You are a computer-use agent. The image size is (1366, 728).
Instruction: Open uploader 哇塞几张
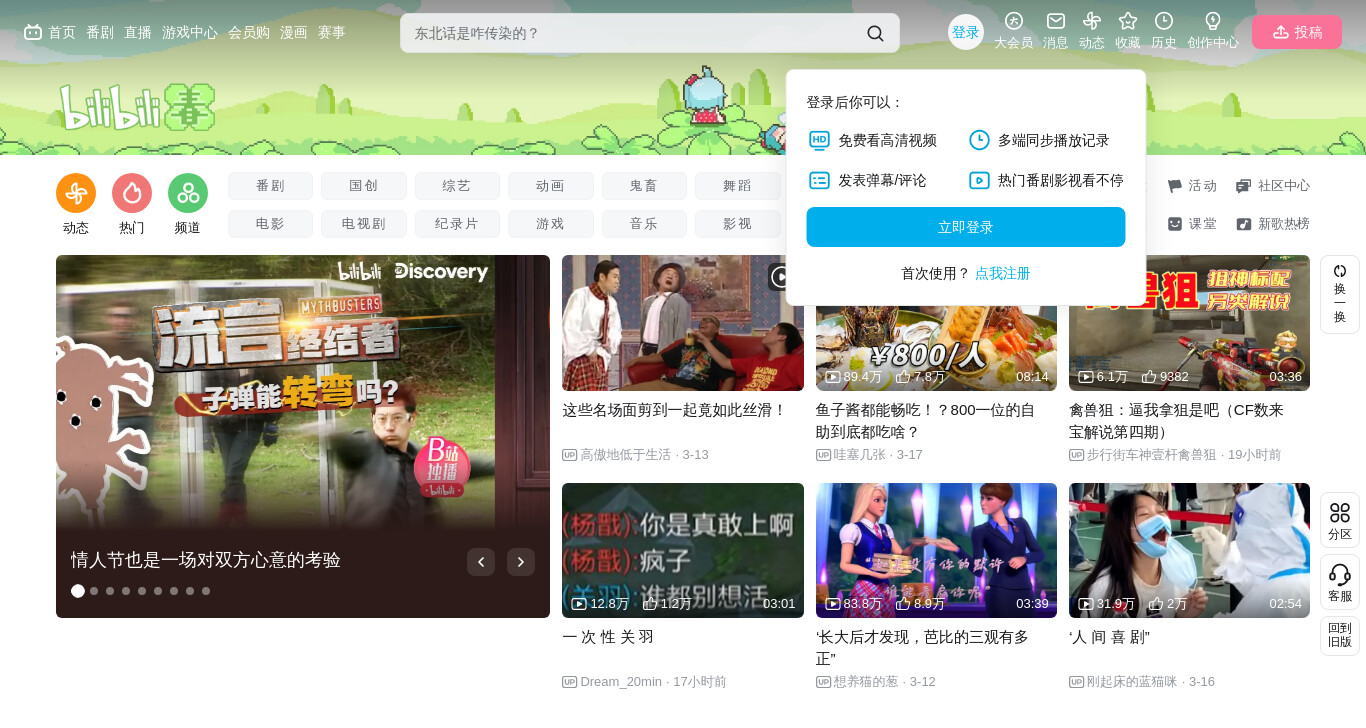pyautogui.click(x=860, y=455)
